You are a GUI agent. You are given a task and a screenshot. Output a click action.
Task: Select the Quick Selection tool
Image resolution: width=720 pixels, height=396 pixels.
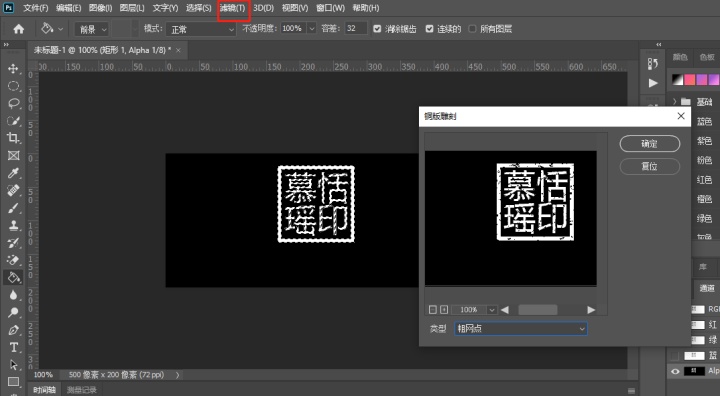(13, 121)
